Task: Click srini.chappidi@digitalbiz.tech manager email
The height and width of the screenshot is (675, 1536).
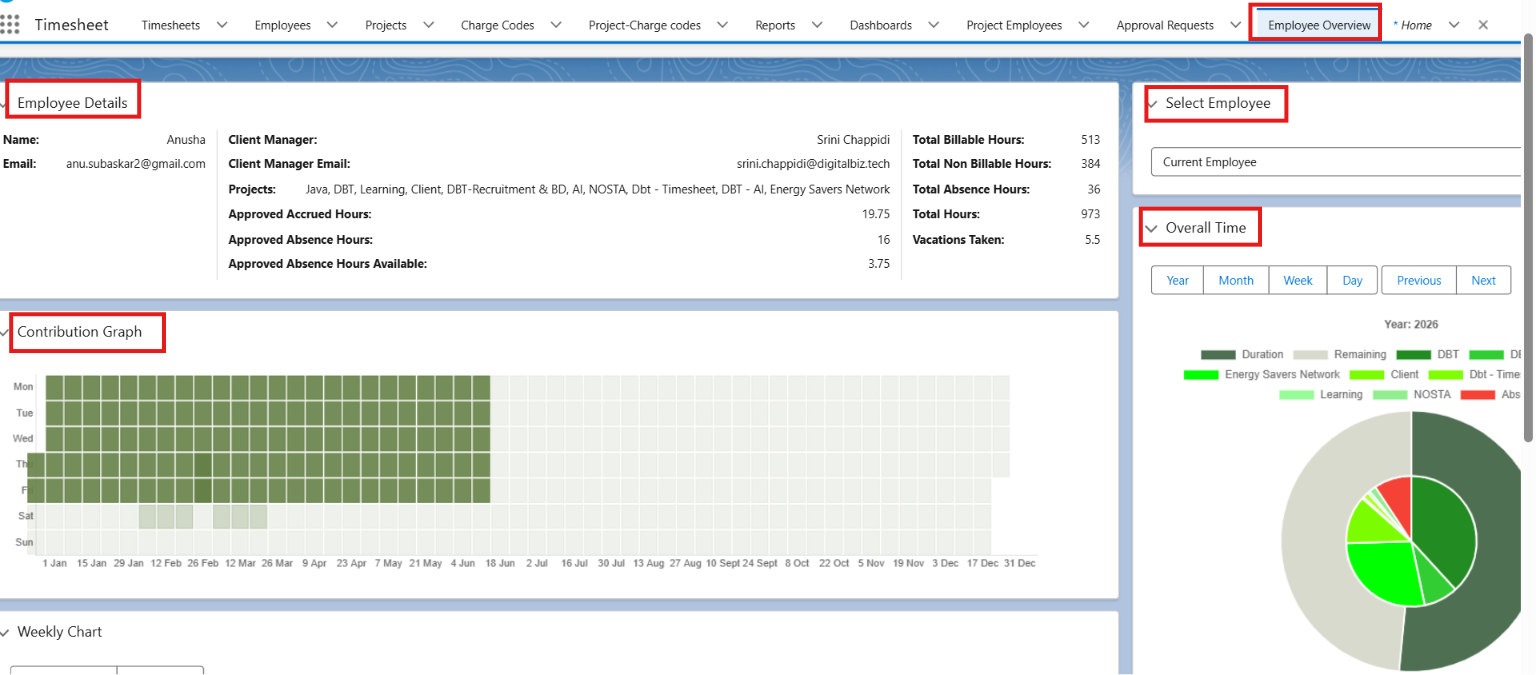Action: (813, 164)
